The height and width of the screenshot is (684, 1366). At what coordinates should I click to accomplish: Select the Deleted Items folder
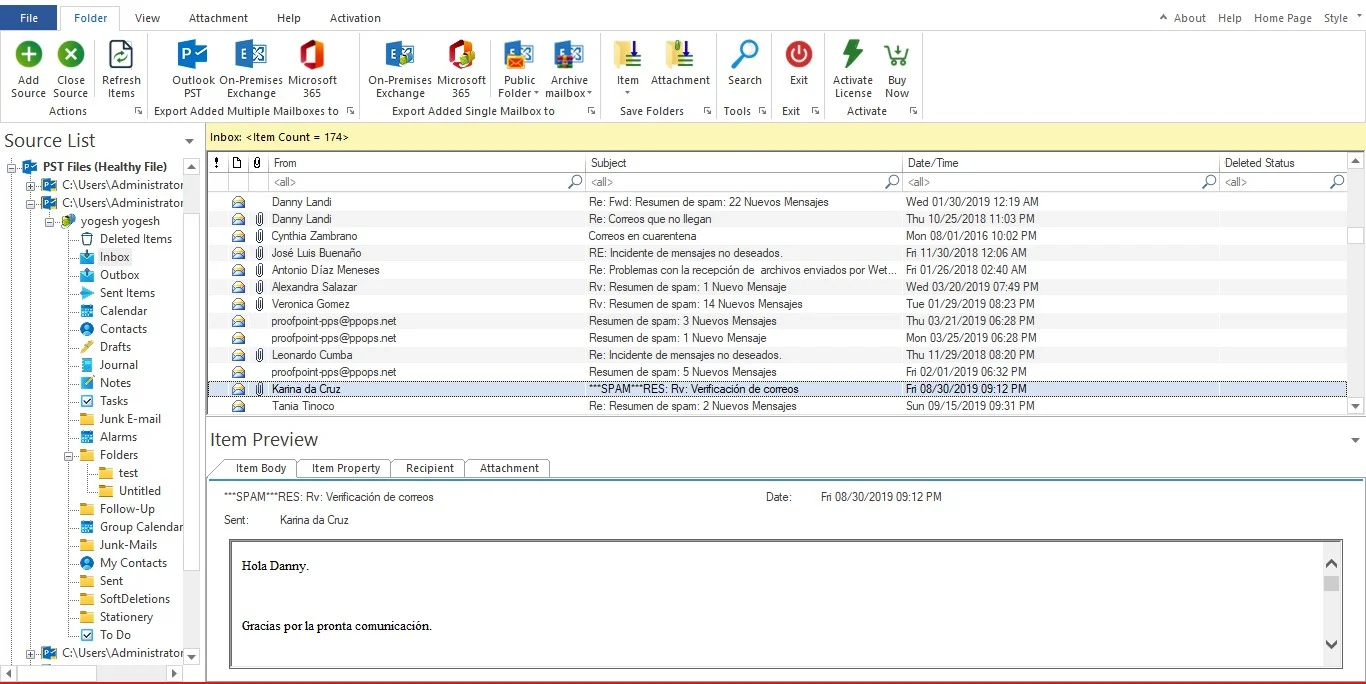[x=136, y=239]
